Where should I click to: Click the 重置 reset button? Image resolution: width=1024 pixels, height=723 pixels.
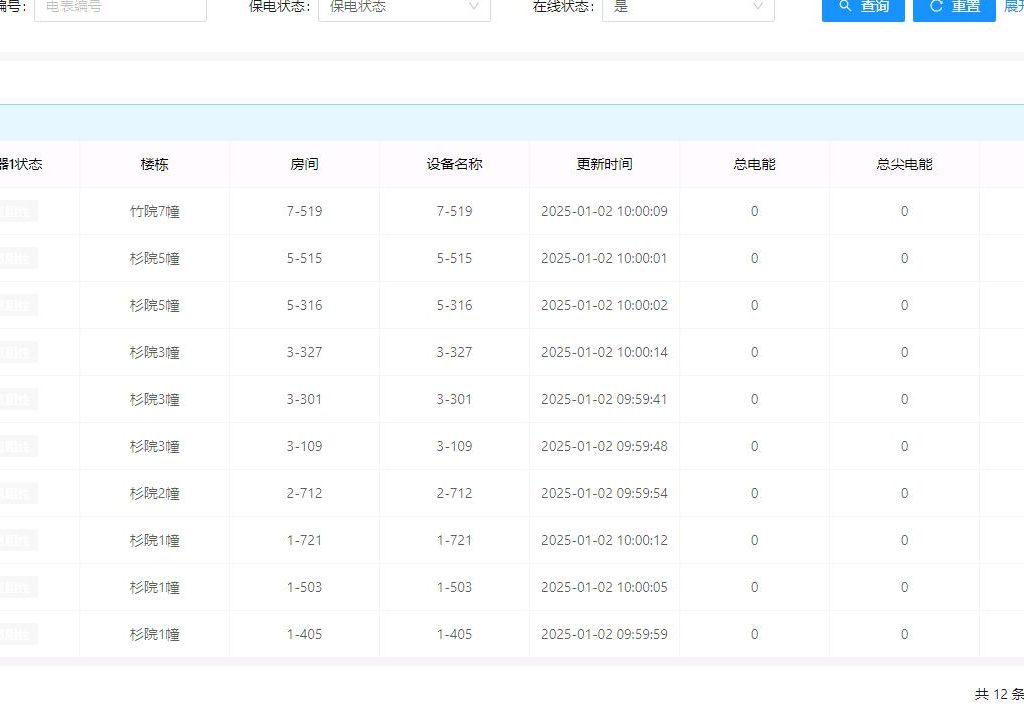coord(954,8)
